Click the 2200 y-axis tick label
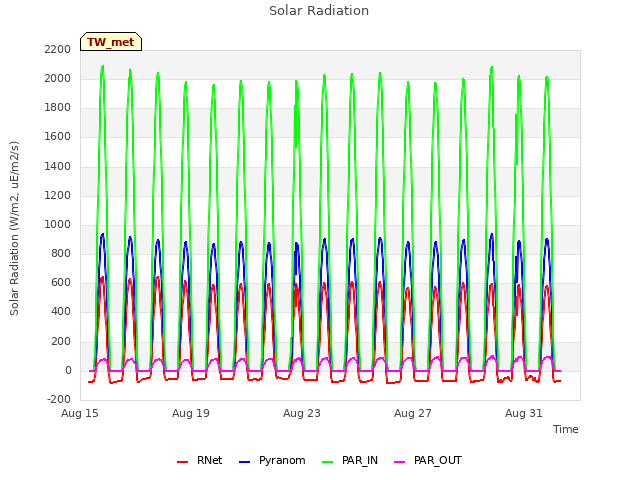The width and height of the screenshot is (640, 480). [x=58, y=49]
